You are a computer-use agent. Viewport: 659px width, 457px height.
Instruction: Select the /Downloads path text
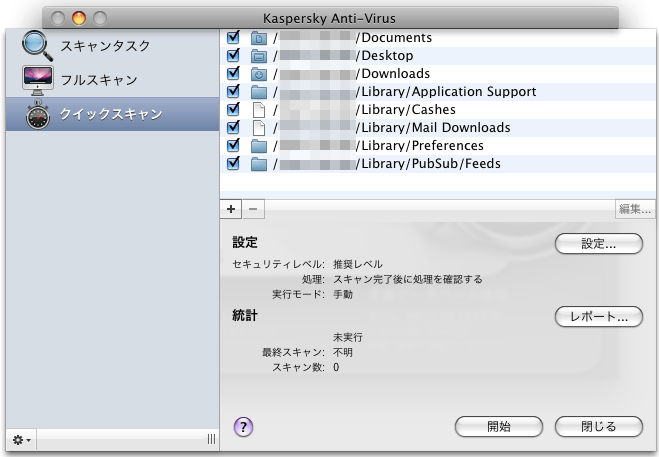393,74
